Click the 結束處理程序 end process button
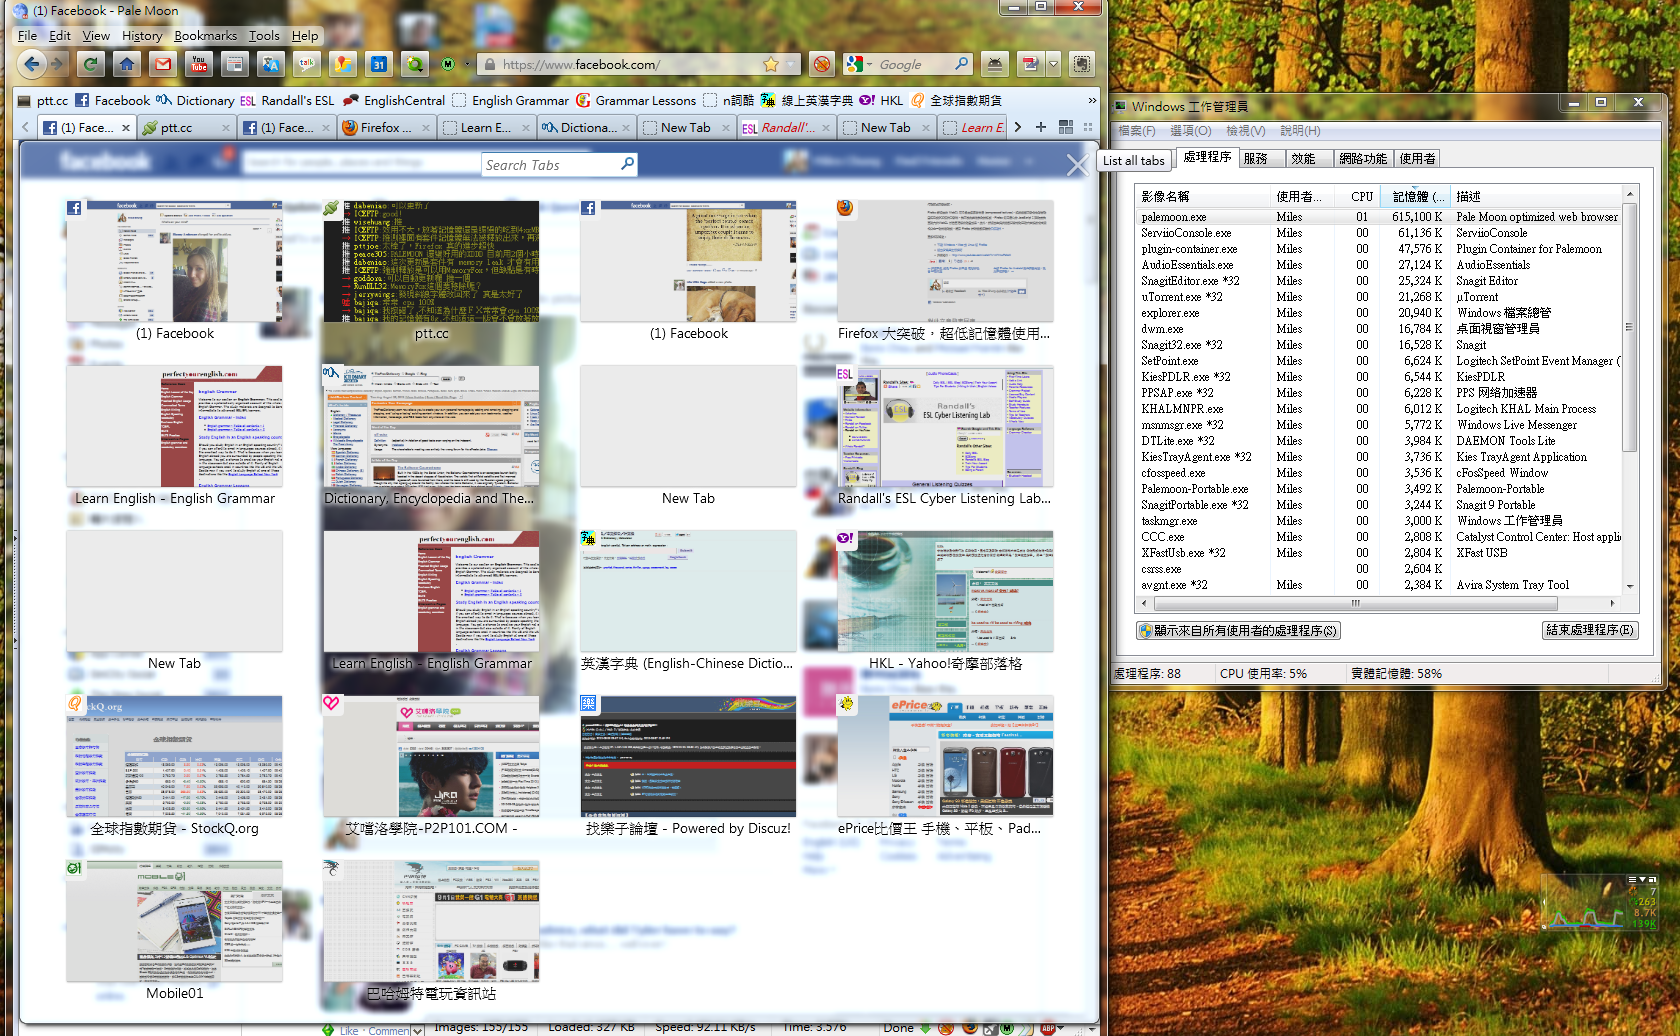 click(1589, 630)
